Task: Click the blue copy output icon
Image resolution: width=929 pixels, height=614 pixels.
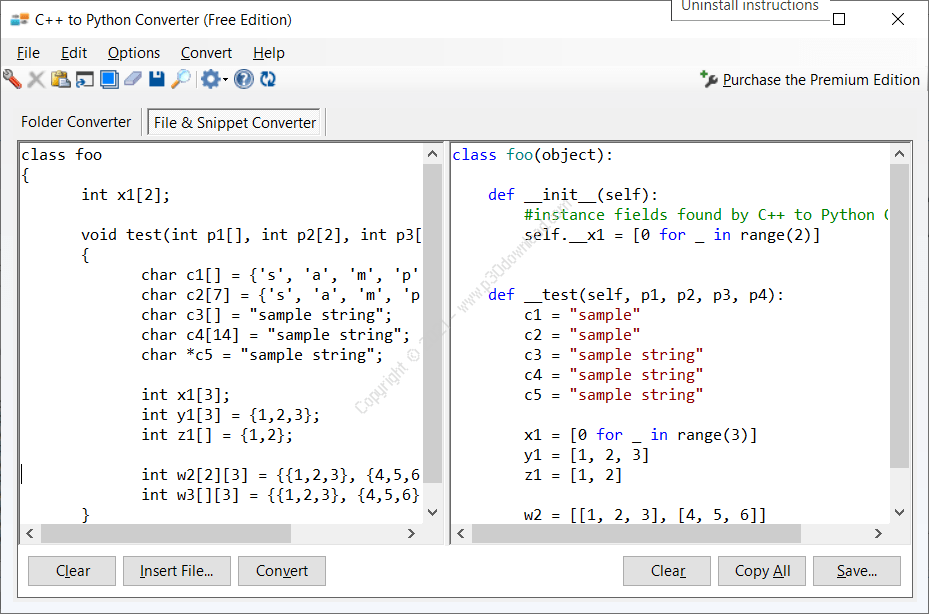Action: 107,78
